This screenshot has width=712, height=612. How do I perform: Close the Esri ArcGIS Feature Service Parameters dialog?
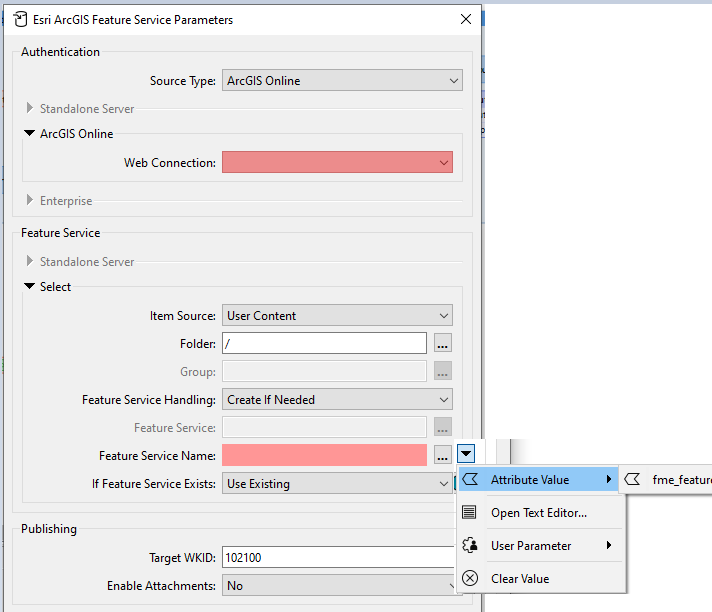pos(466,19)
